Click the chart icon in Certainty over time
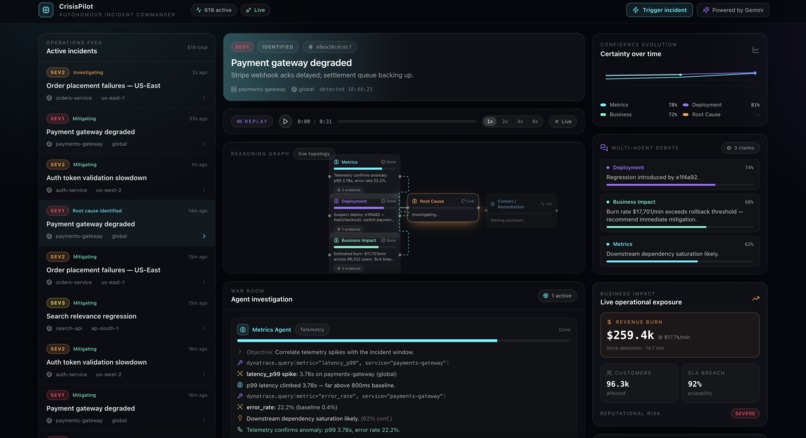This screenshot has height=438, width=806. 755,50
